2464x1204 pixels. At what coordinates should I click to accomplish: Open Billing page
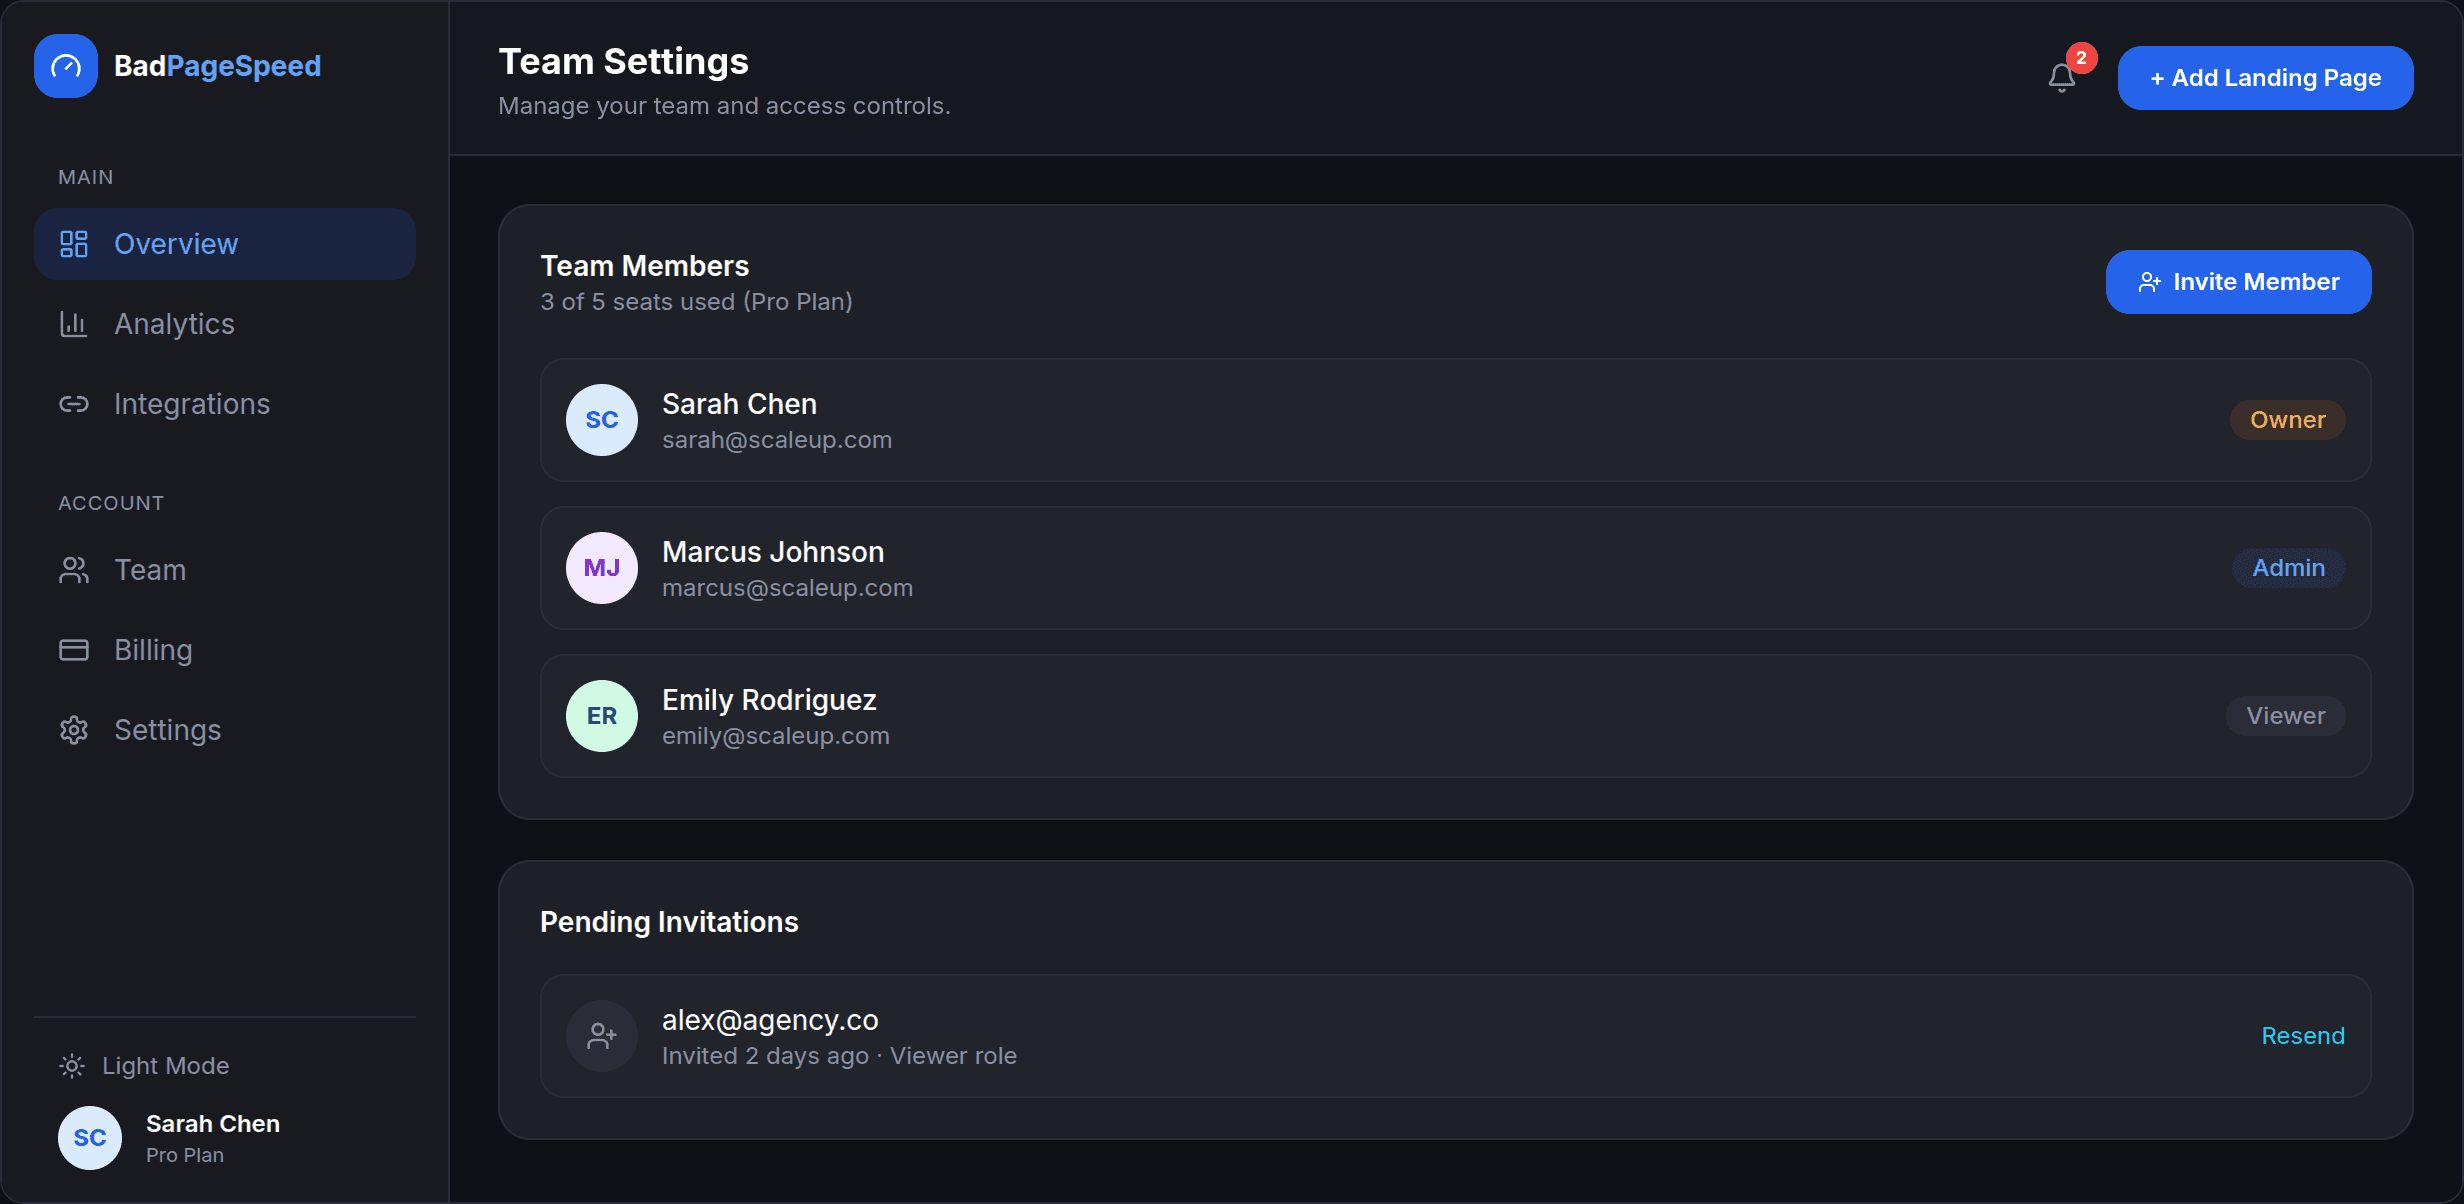225,650
